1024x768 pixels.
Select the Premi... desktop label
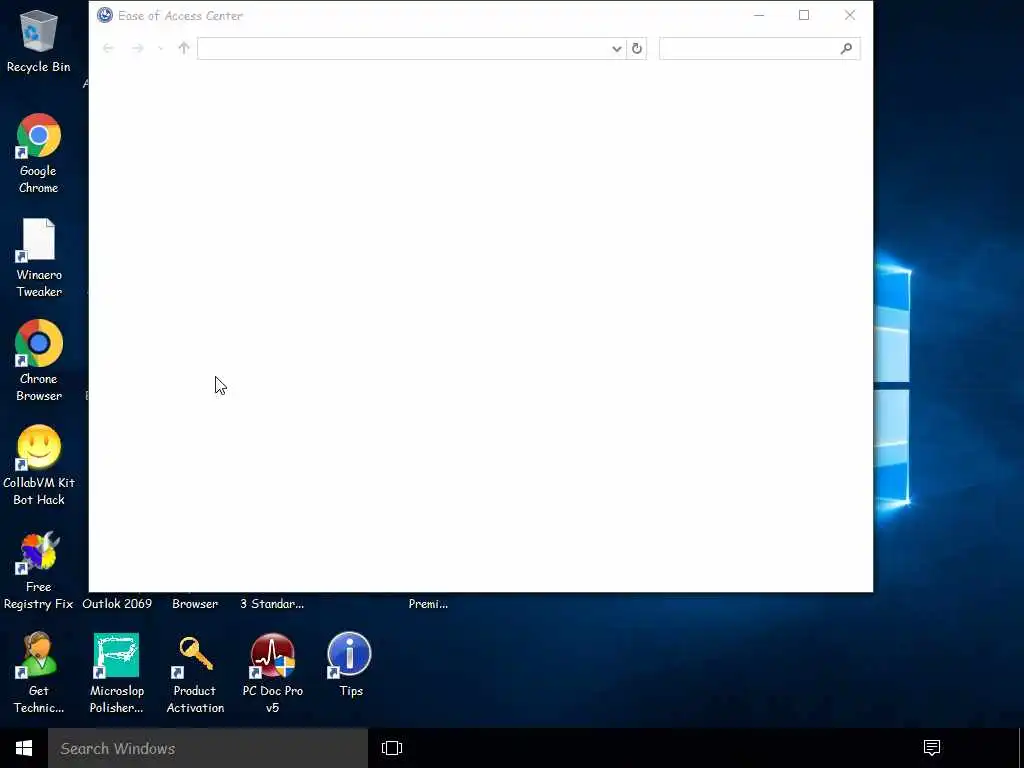coord(428,603)
